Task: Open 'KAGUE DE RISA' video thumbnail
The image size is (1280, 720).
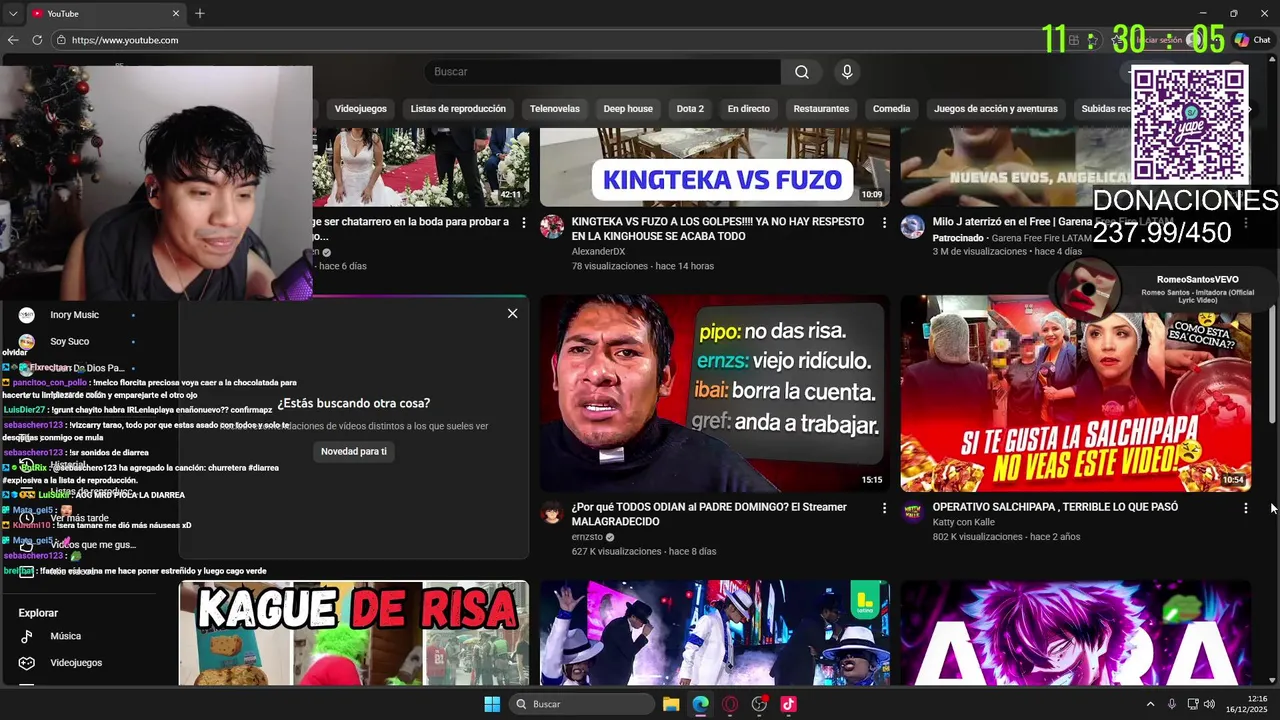Action: coord(354,633)
